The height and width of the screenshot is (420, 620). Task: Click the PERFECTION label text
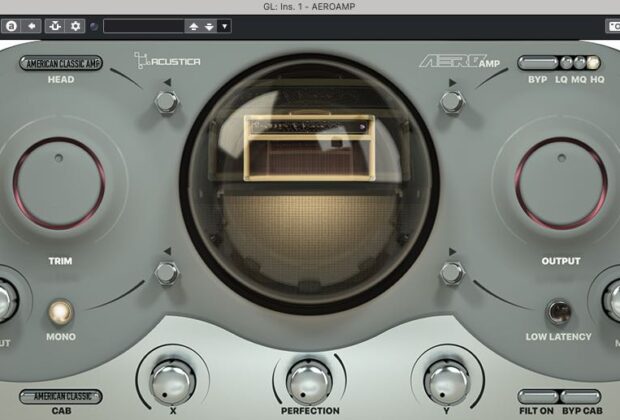pyautogui.click(x=310, y=411)
